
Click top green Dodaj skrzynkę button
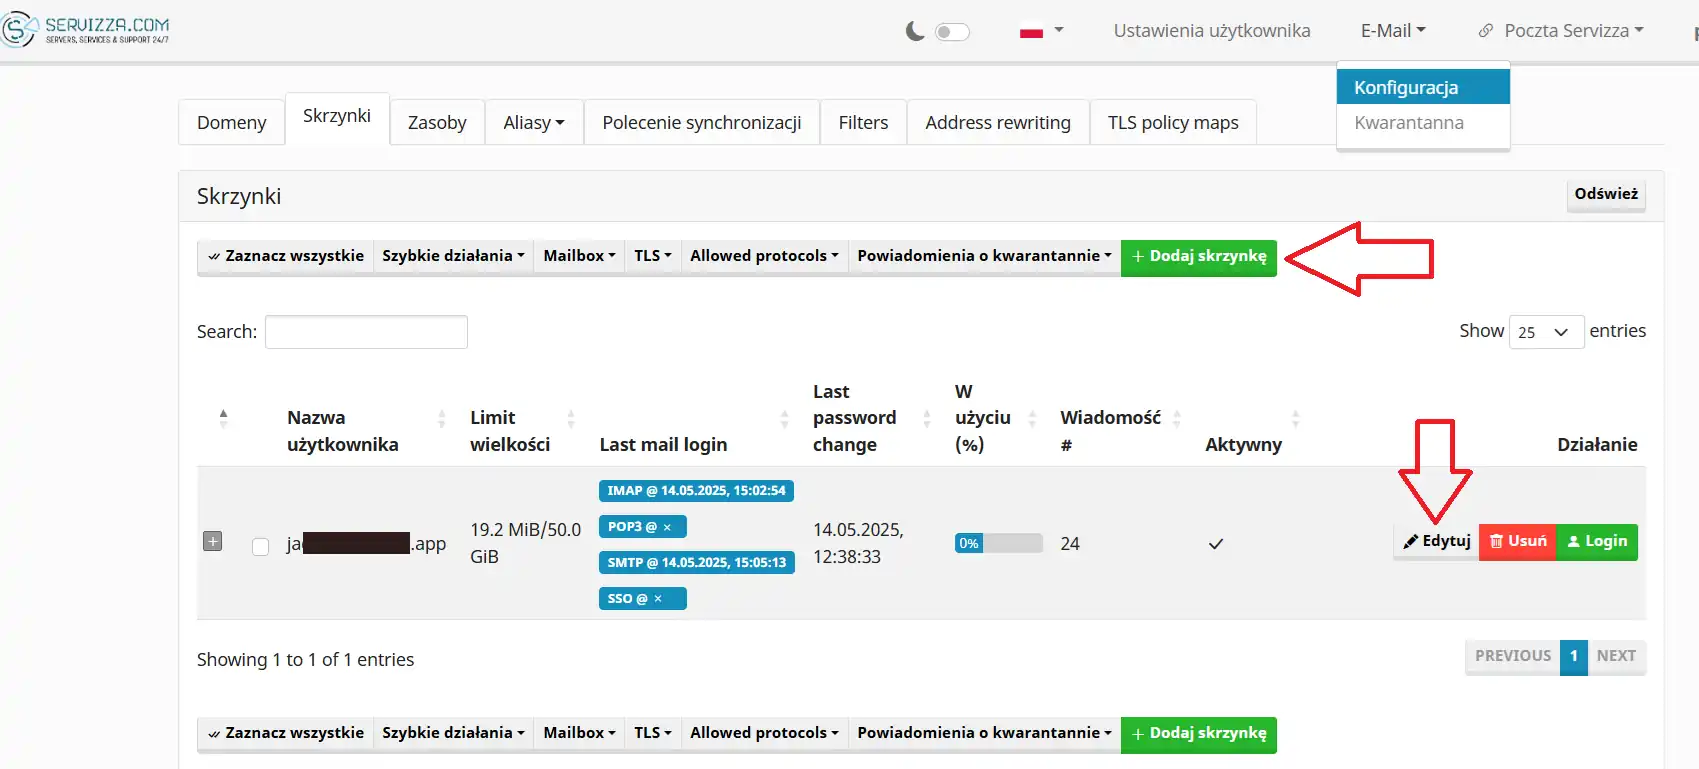click(x=1198, y=256)
